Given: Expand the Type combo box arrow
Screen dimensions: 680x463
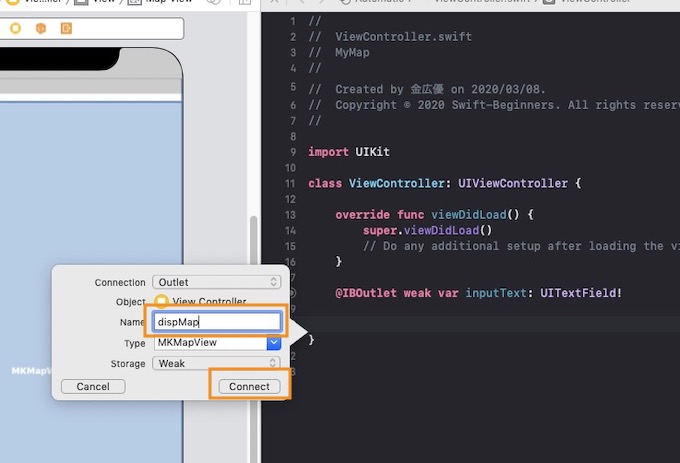Looking at the screenshot, I should click(x=274, y=343).
